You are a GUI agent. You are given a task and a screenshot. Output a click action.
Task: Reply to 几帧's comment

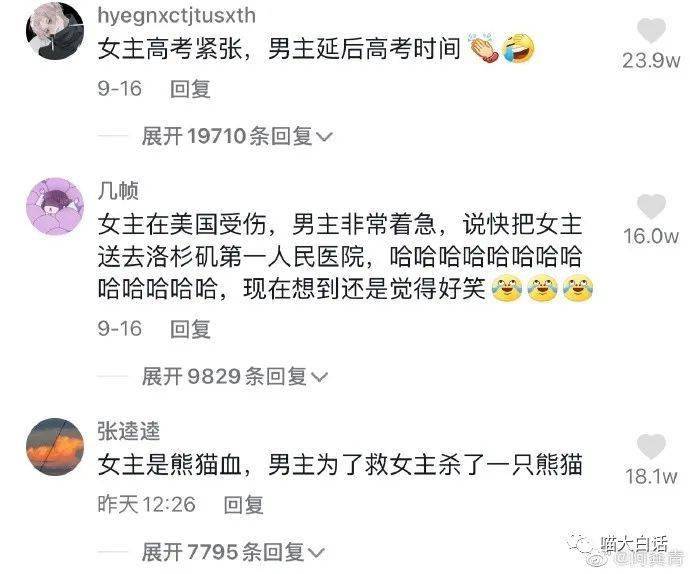(x=190, y=329)
